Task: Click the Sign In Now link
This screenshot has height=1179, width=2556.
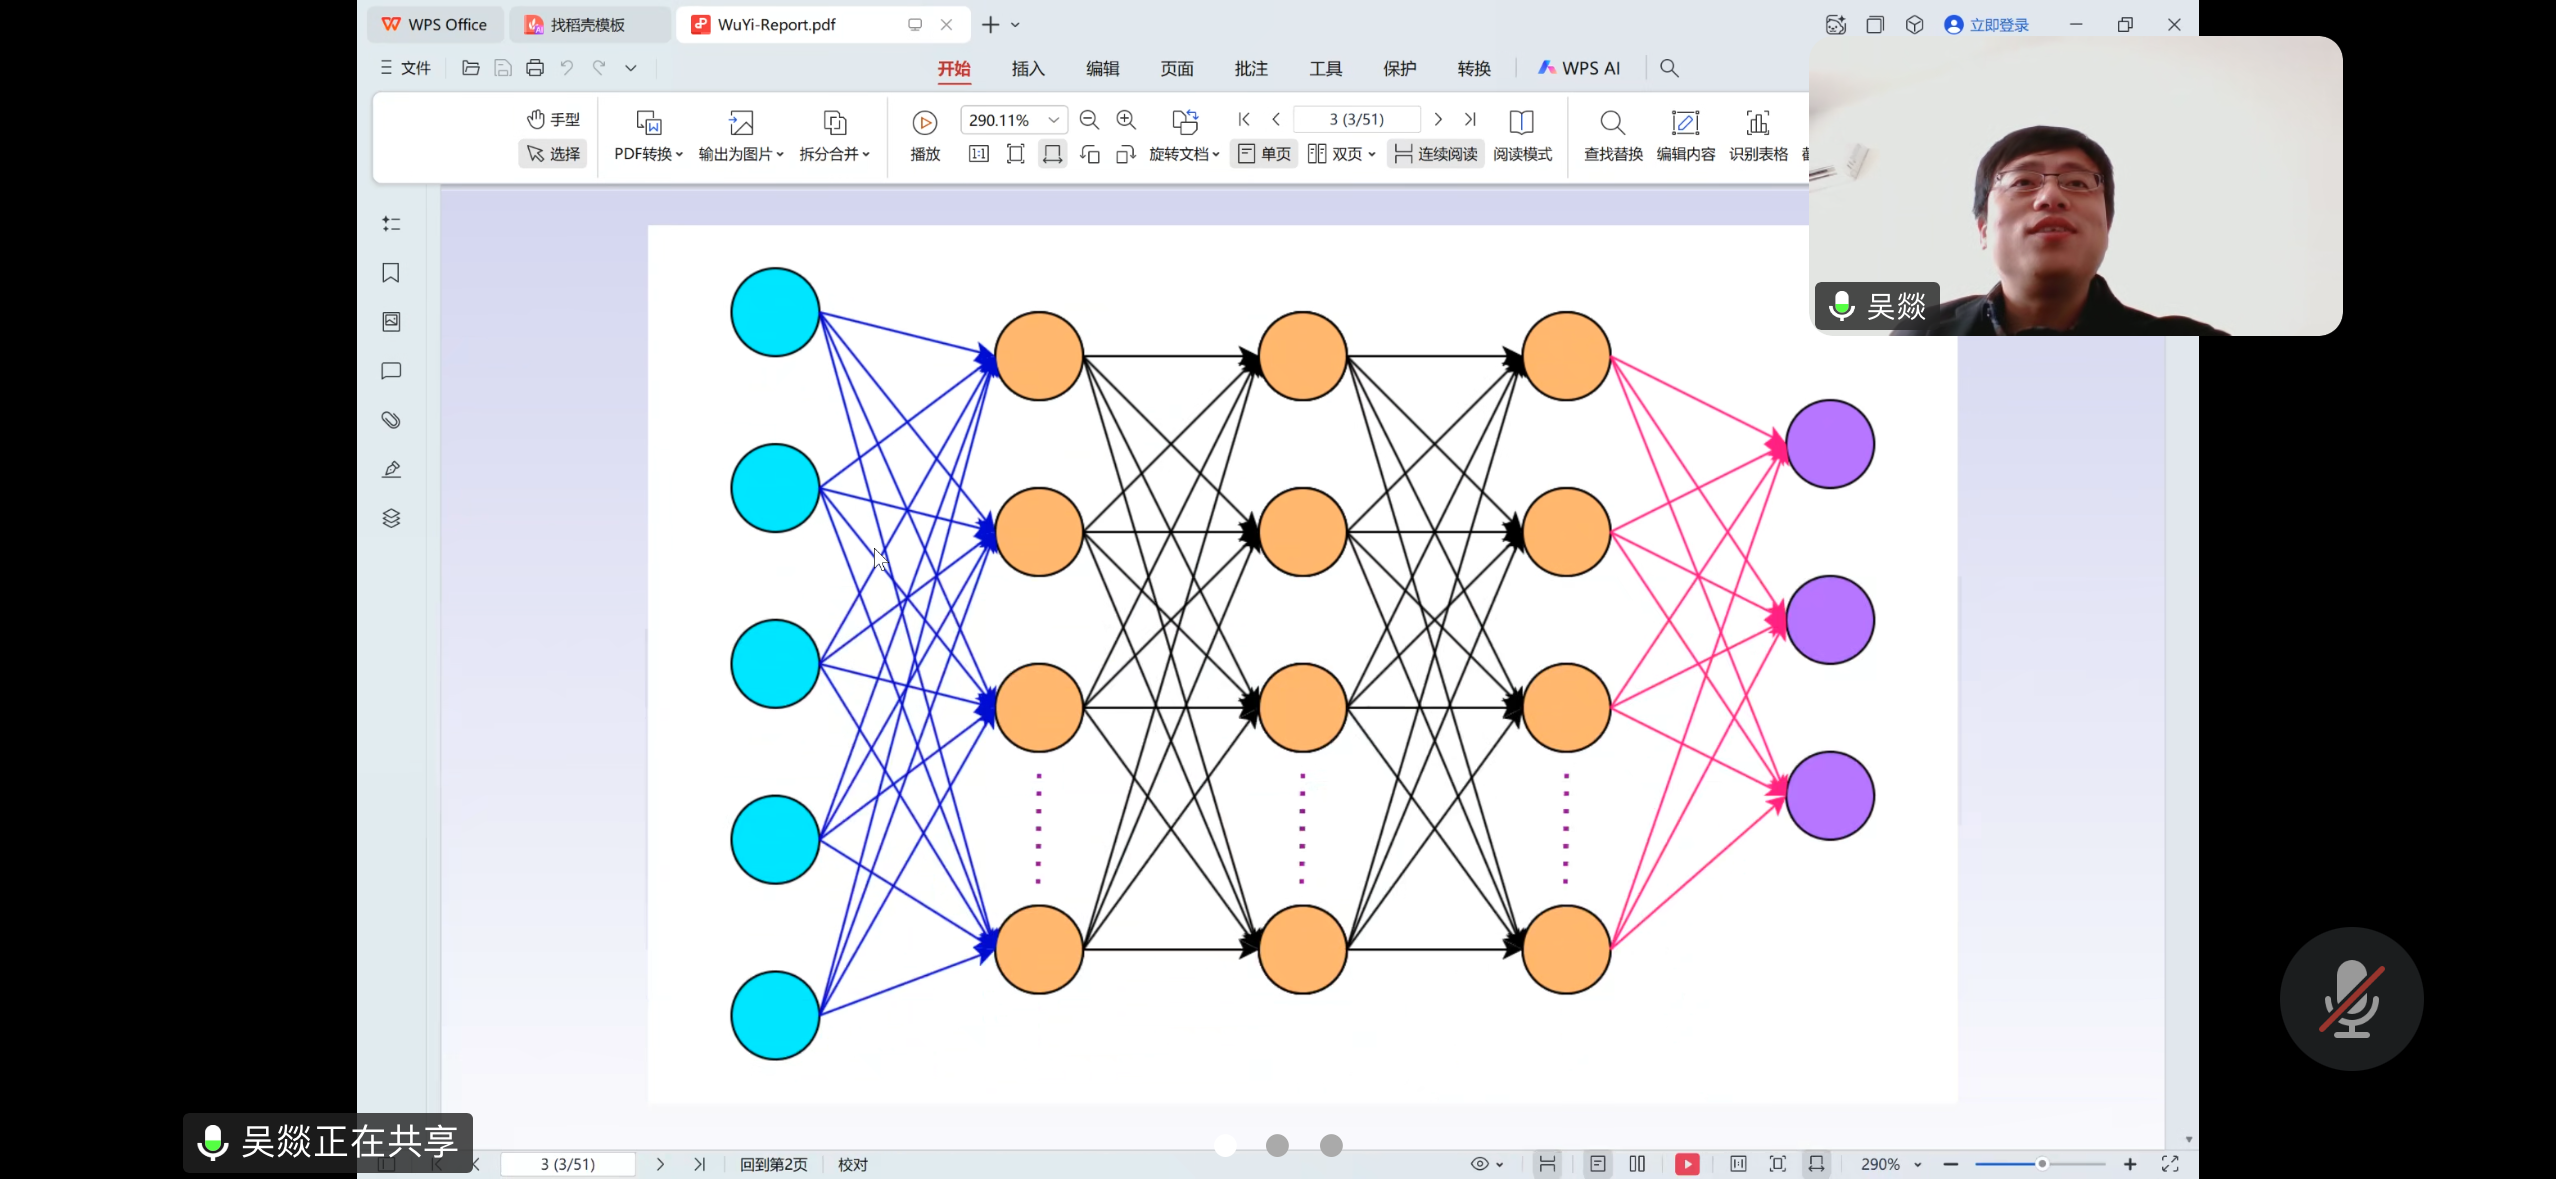Action: [x=1998, y=25]
